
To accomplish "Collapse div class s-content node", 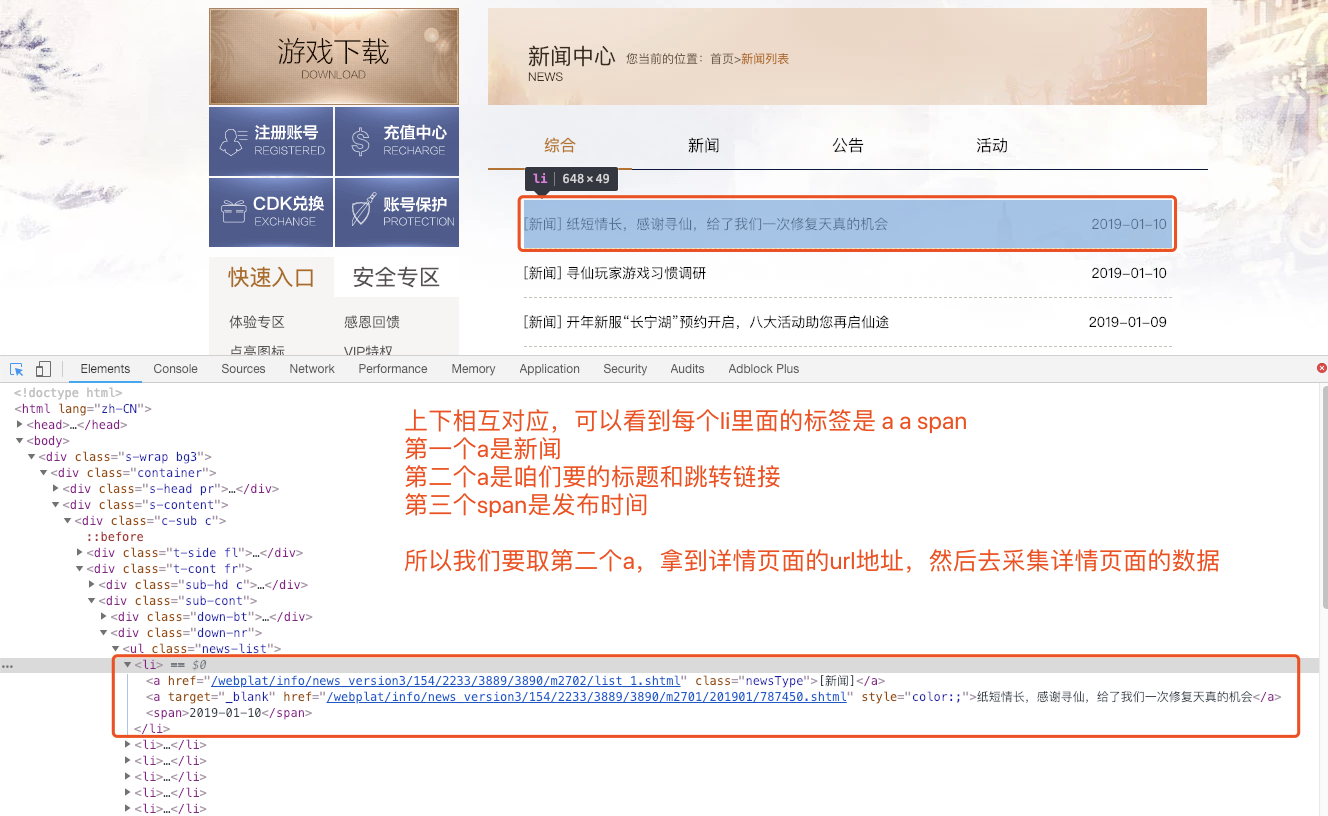I will point(56,505).
